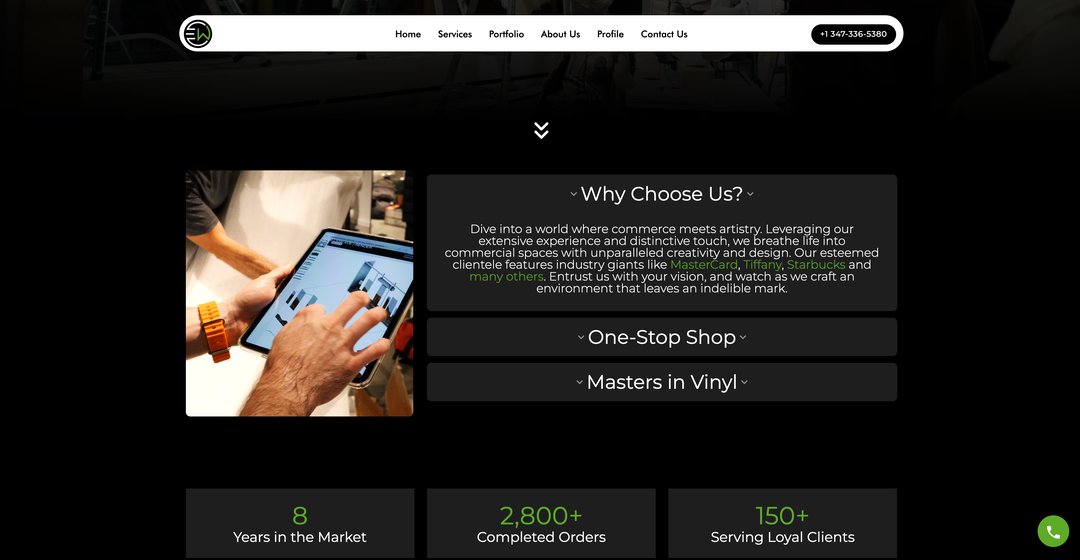The width and height of the screenshot is (1080, 560).
Task: Click the many others link
Action: click(x=506, y=277)
